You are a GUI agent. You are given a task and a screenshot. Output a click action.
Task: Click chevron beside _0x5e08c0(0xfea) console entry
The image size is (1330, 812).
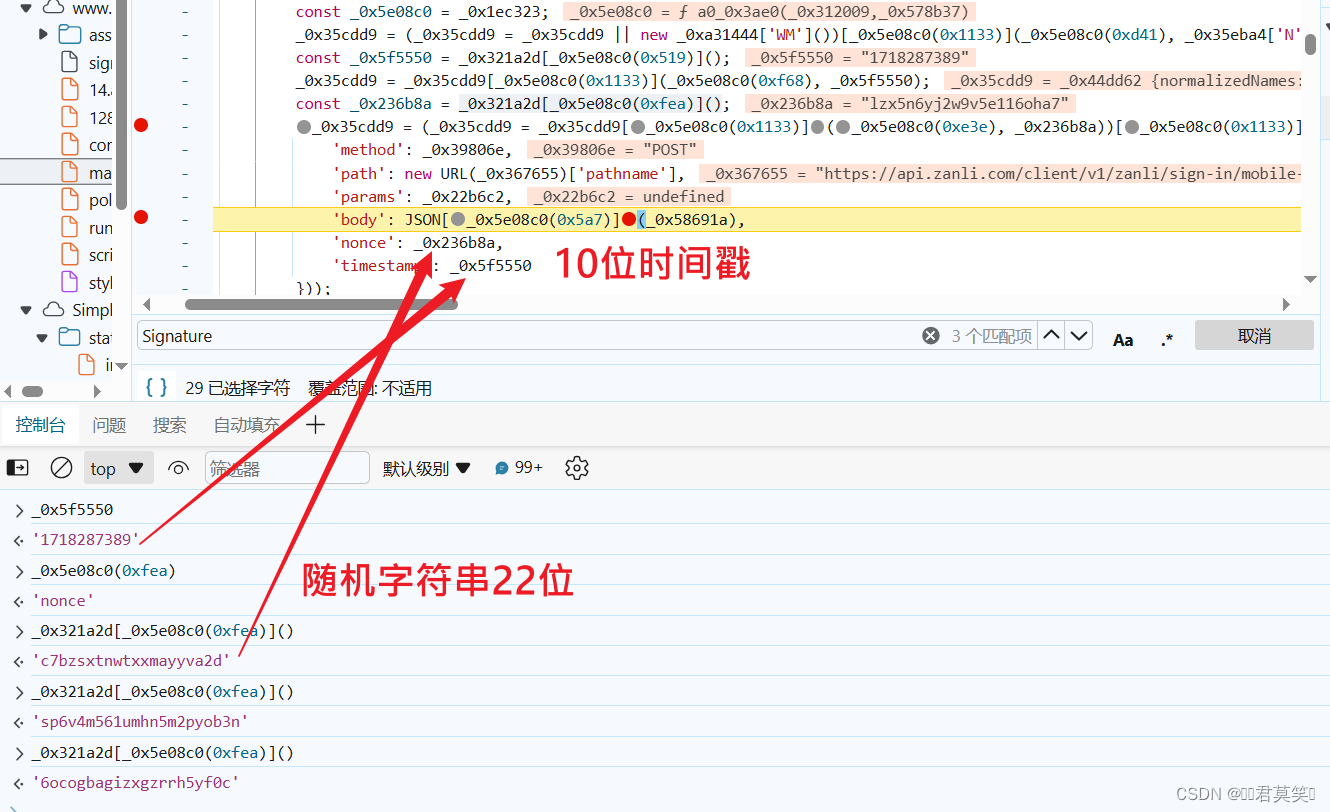[19, 571]
